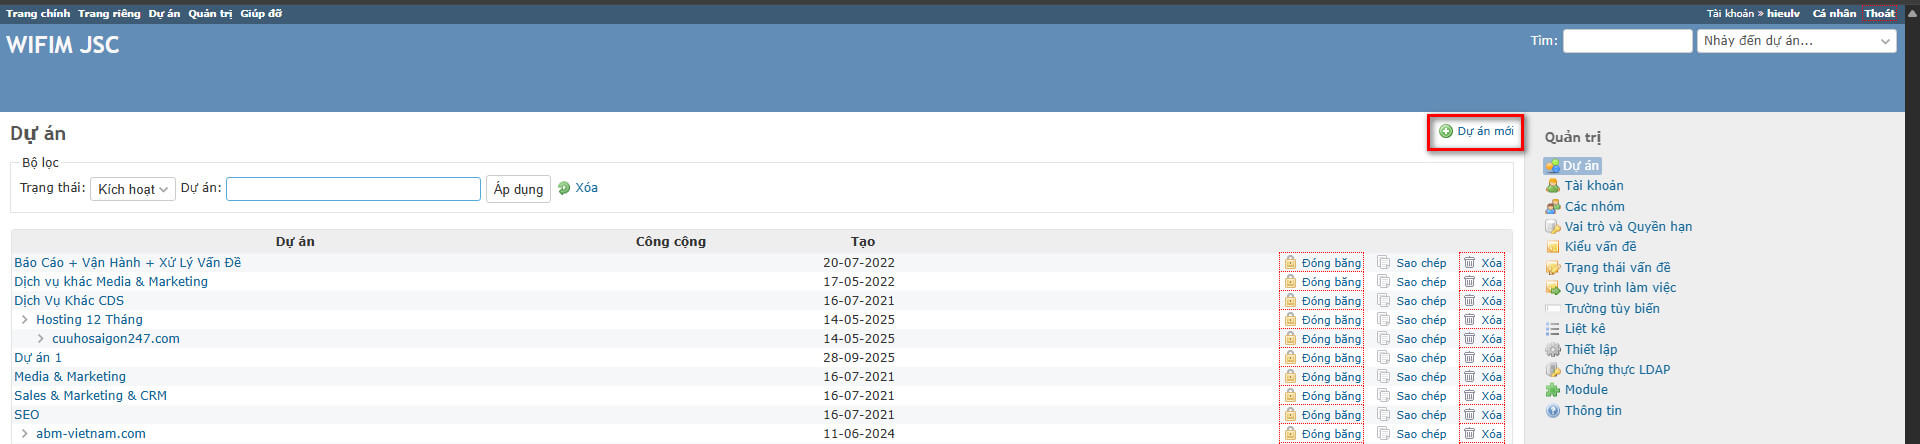1920x444 pixels.
Task: Expand the Hosting 12 Tháng project
Action: pos(25,320)
